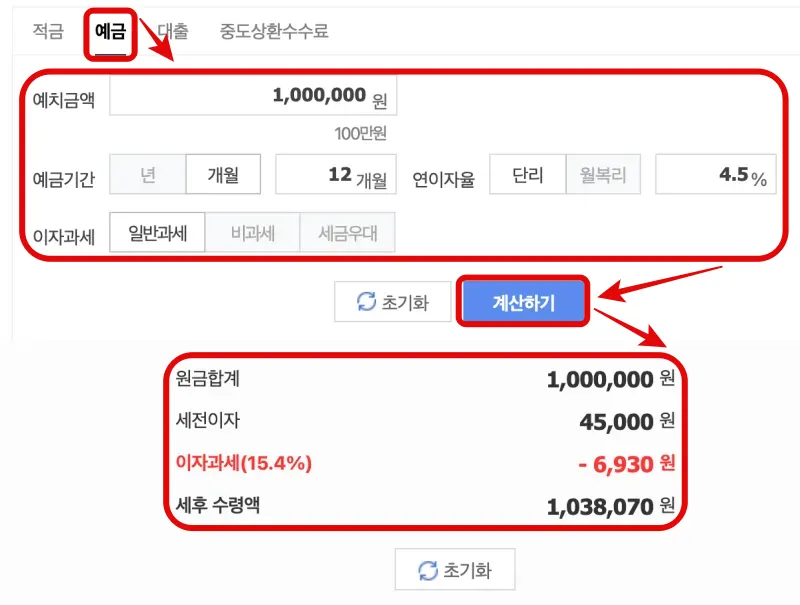Click the reset icon next to 계산하기

coord(362,302)
